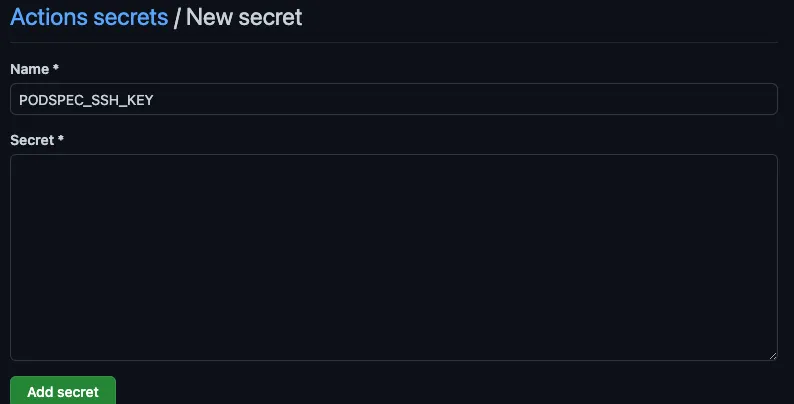Click the word Actions in breadcrumb link
The height and width of the screenshot is (404, 794).
(x=49, y=17)
